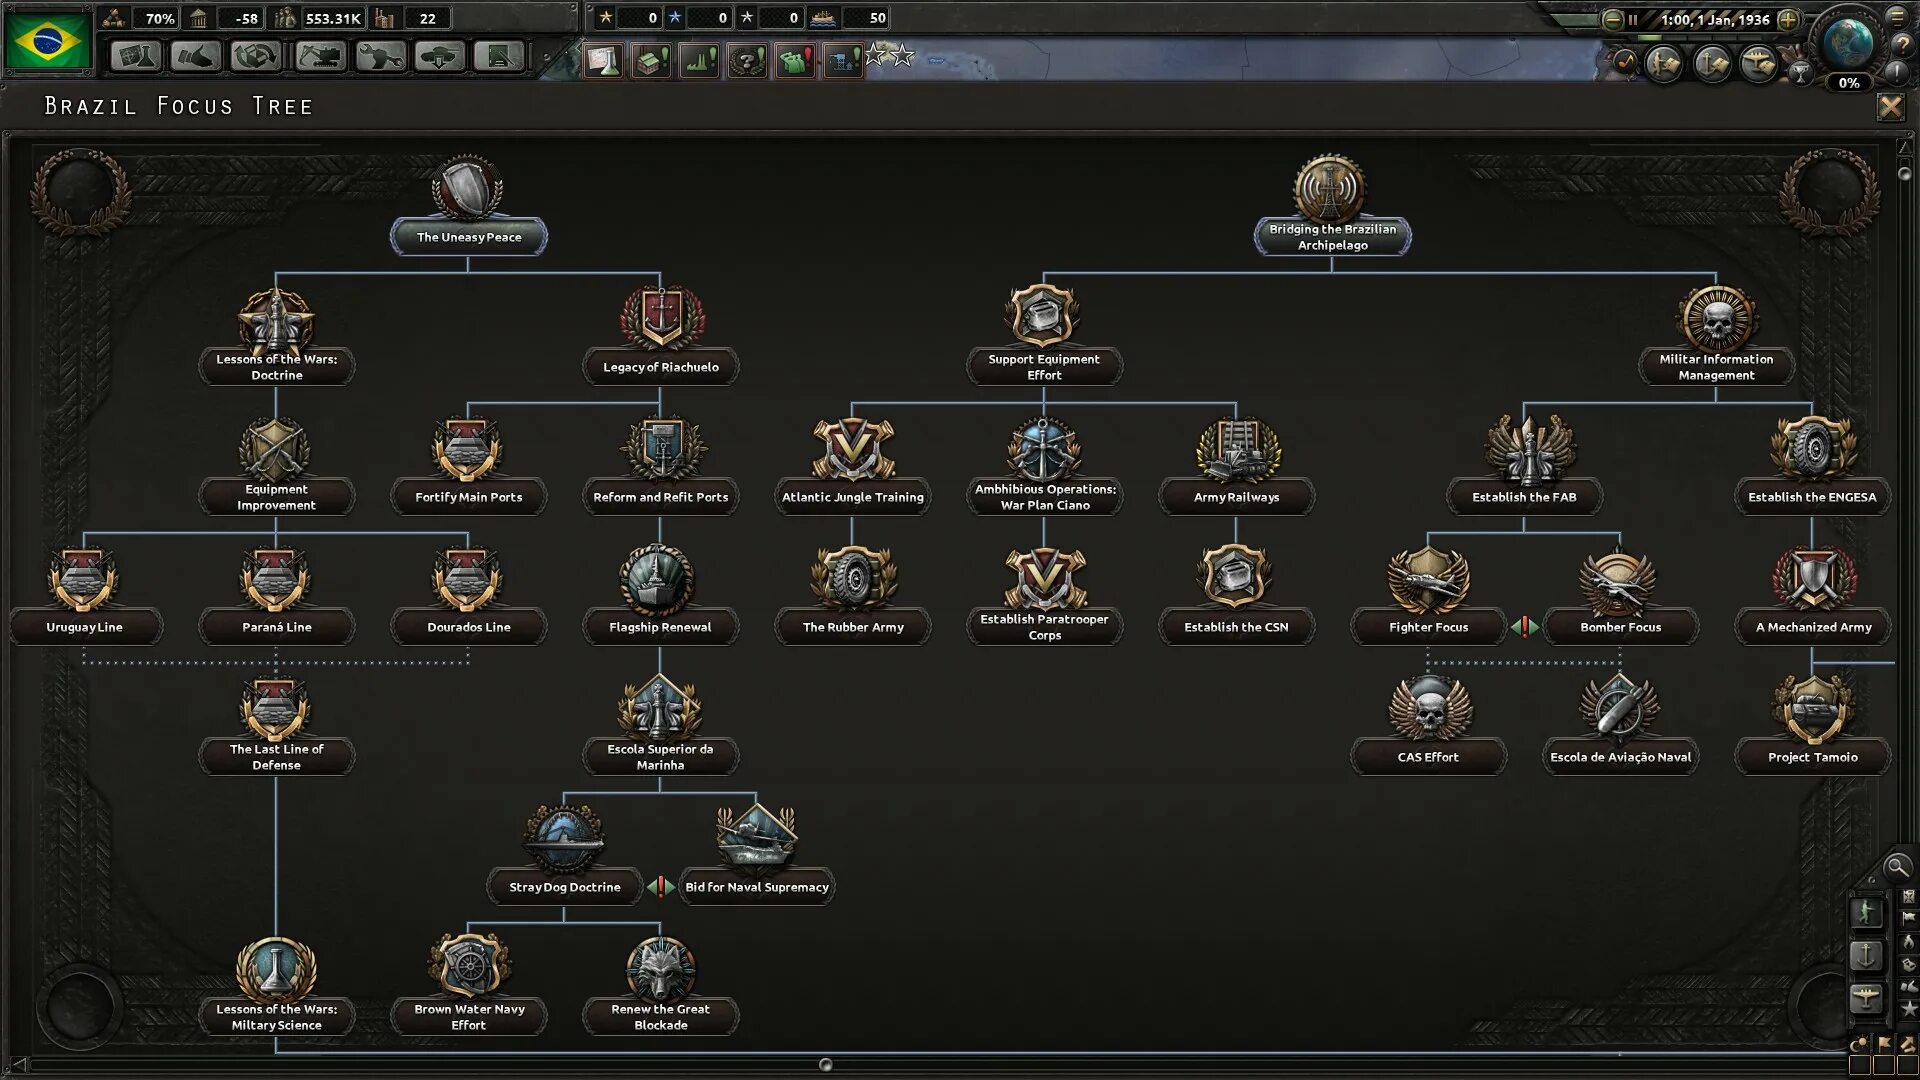Click the political power value -58
Screen dimensions: 1920x1080
click(x=246, y=18)
